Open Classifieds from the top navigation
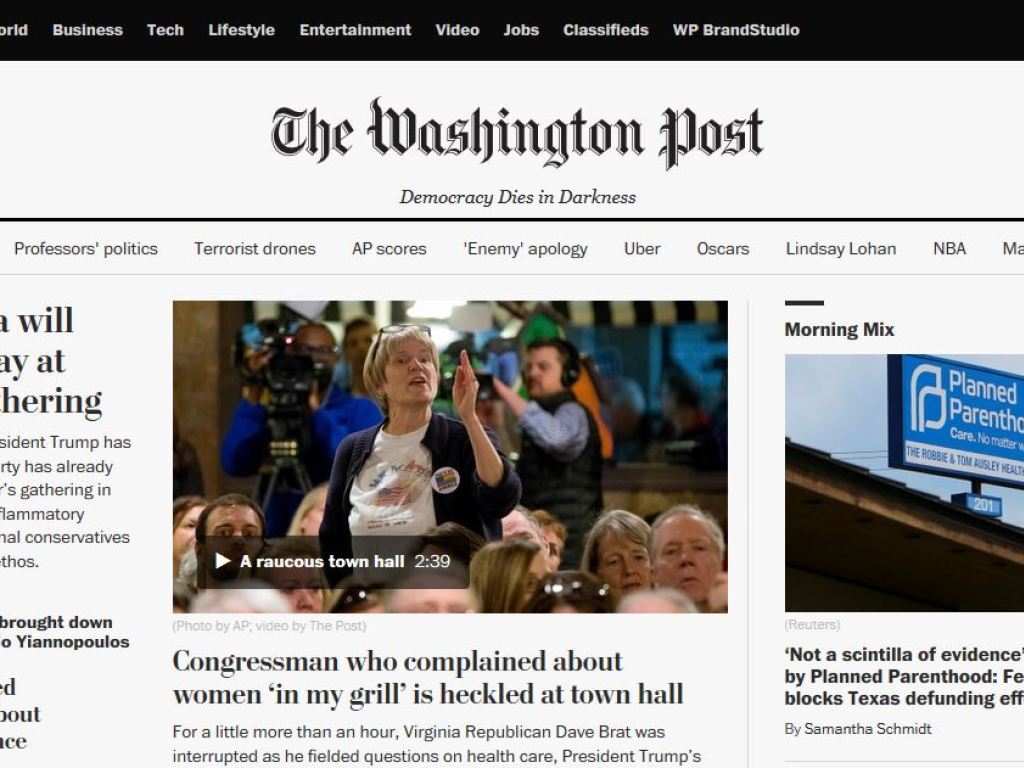 tap(606, 30)
